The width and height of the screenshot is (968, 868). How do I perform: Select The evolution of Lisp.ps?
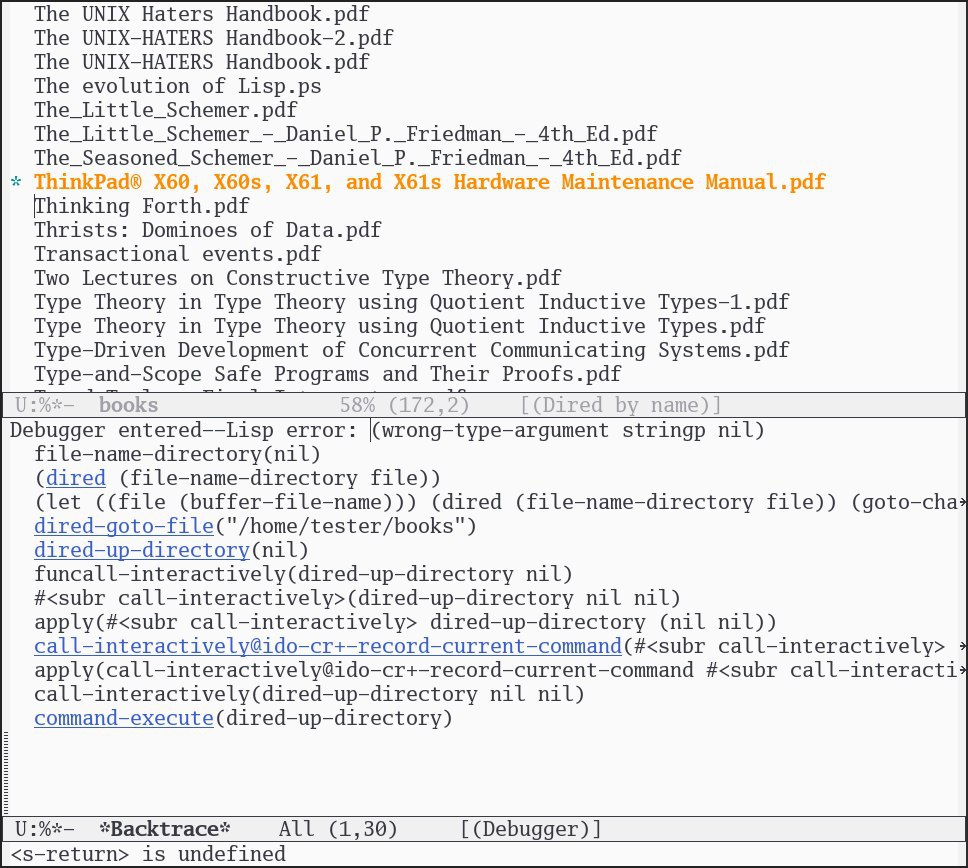178,86
